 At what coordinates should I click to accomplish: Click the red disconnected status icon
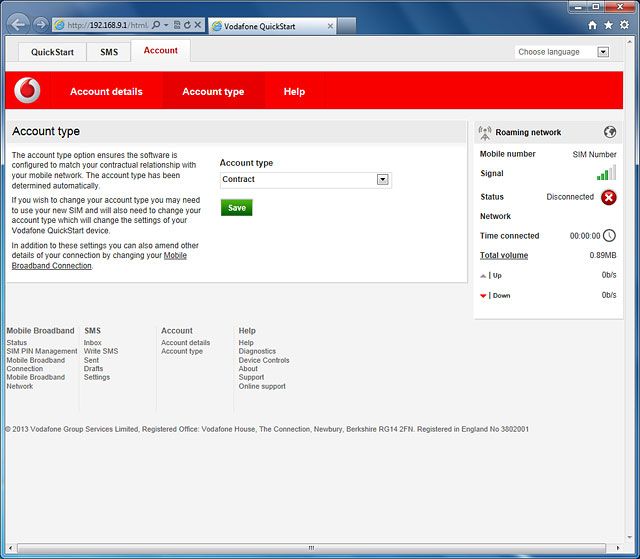click(608, 197)
